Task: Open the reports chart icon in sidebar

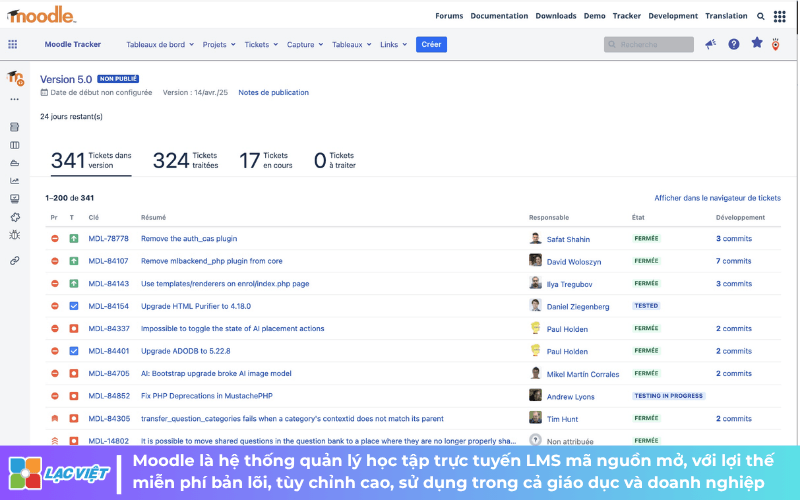Action: tap(14, 181)
